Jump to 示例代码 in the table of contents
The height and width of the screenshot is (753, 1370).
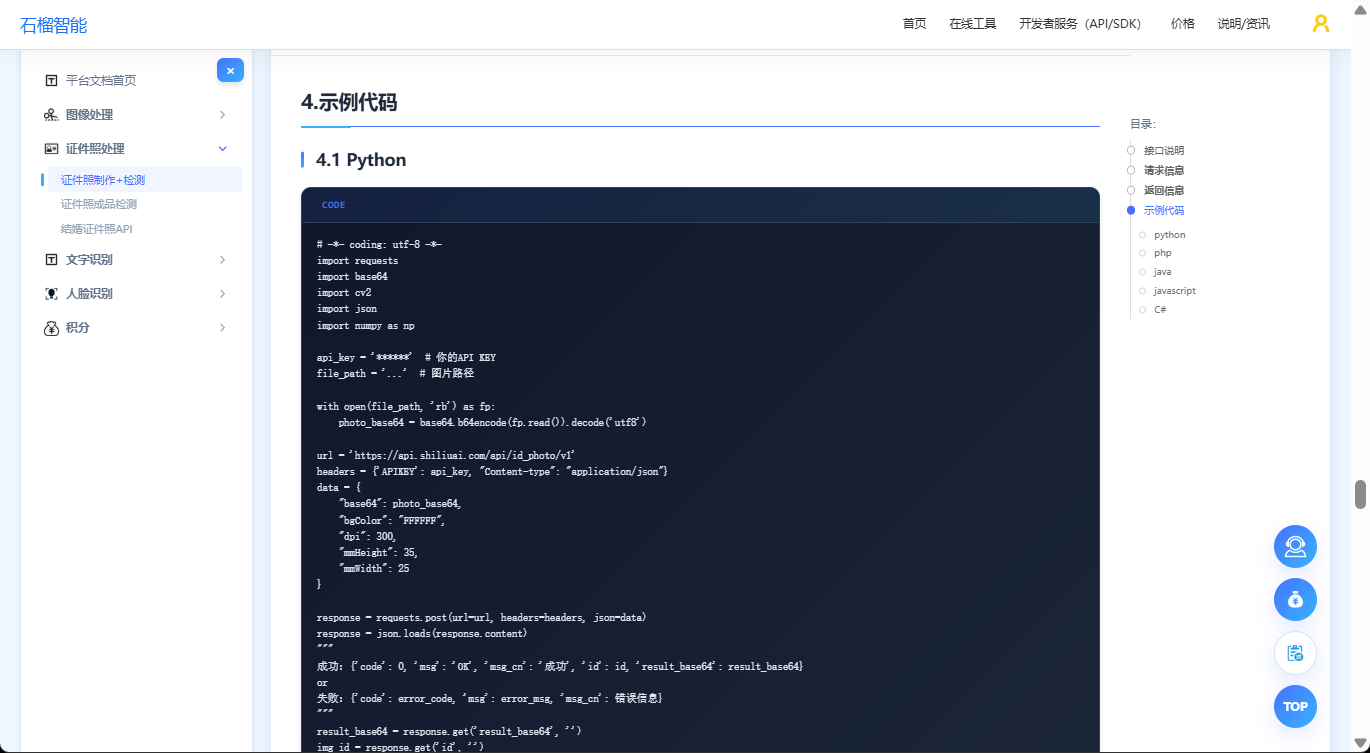point(1164,210)
